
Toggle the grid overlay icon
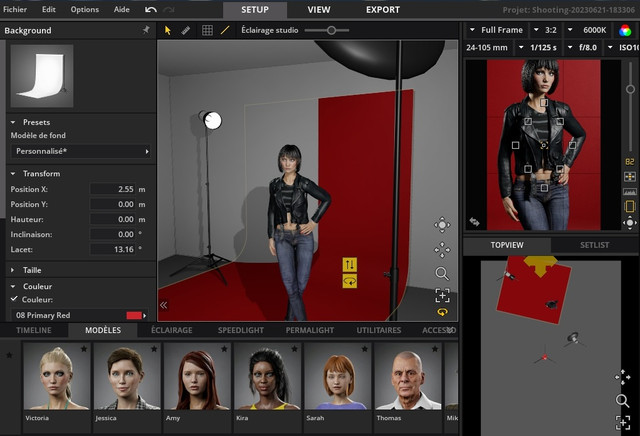207,30
